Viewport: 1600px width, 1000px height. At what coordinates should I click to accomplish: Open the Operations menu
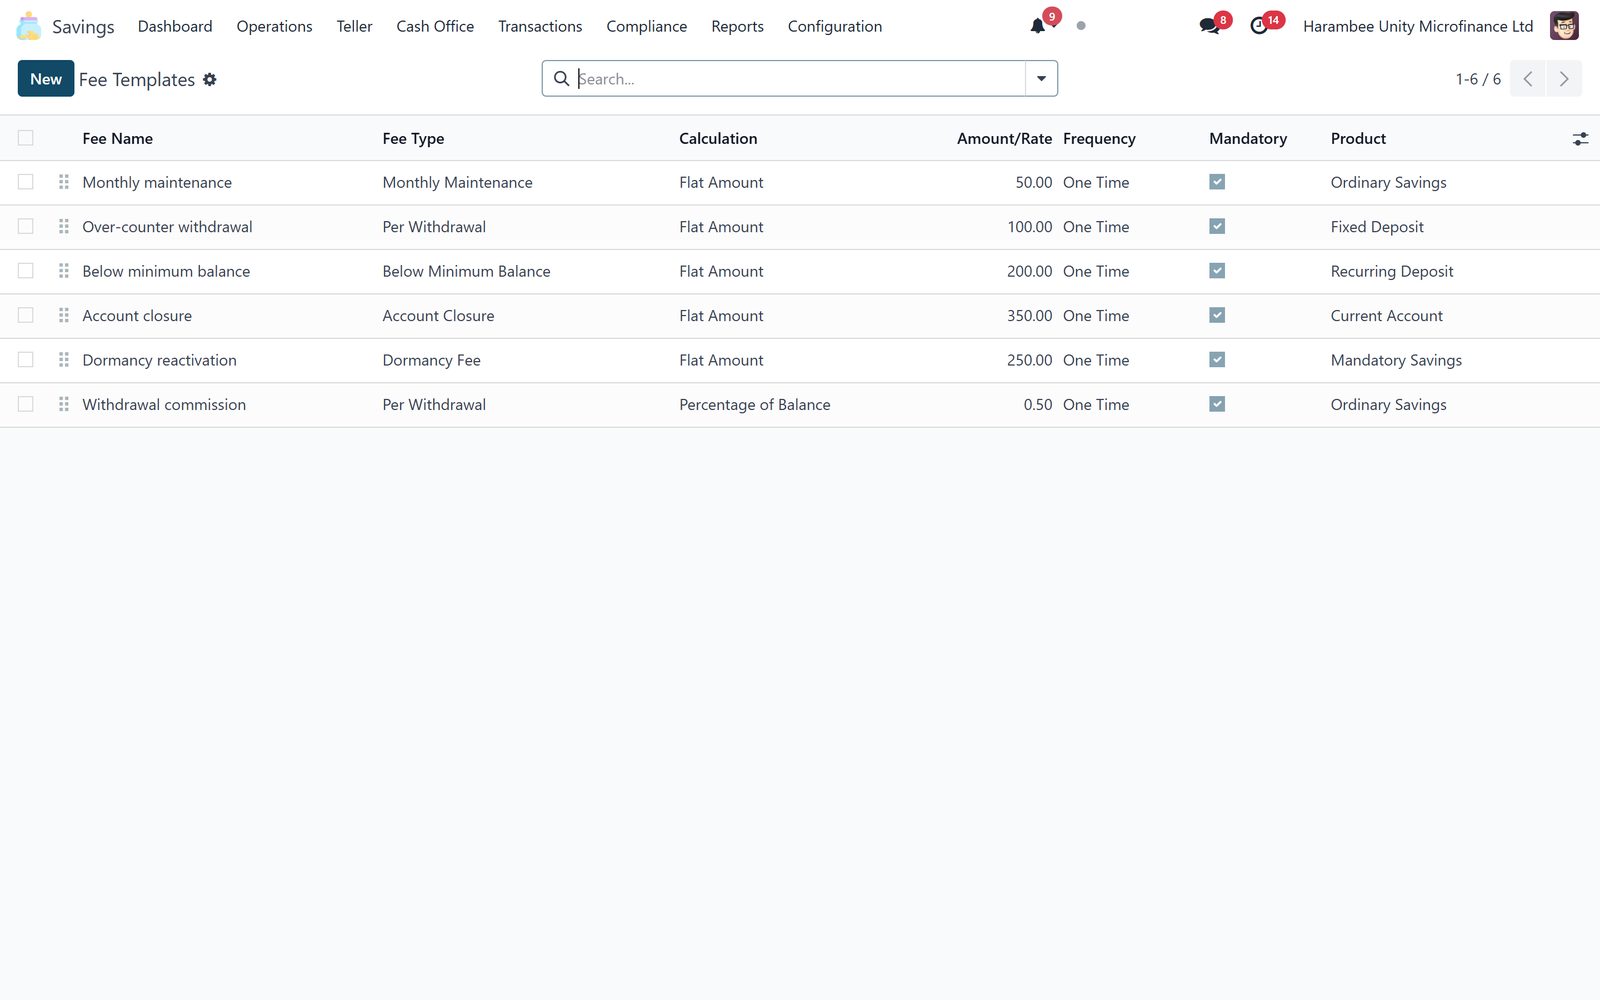click(274, 27)
